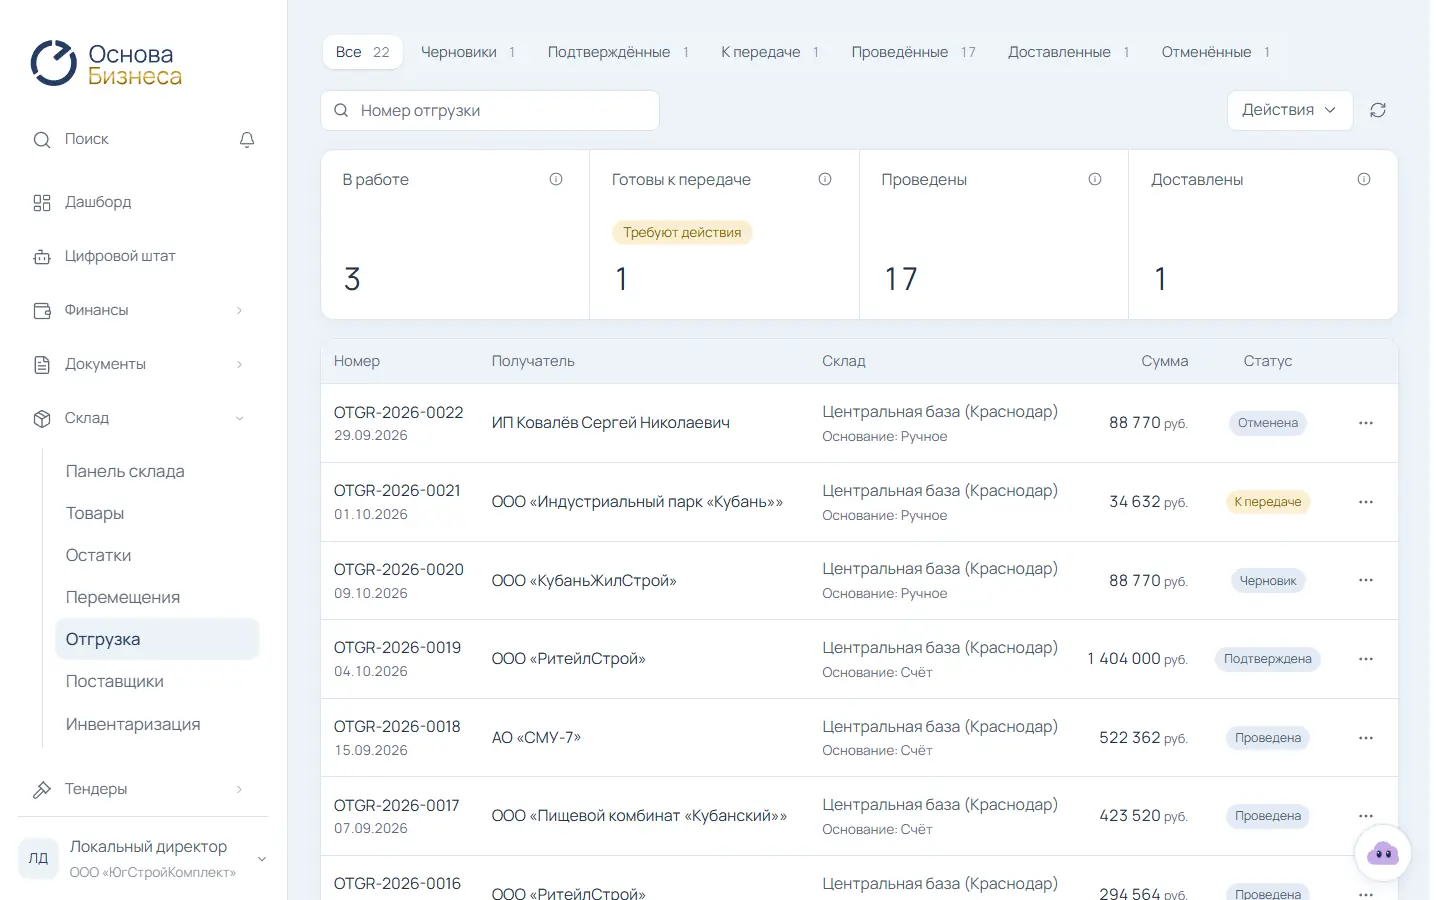Open row menu for OTGR-2026-0018
Viewport: 1440px width, 900px height.
pos(1366,738)
